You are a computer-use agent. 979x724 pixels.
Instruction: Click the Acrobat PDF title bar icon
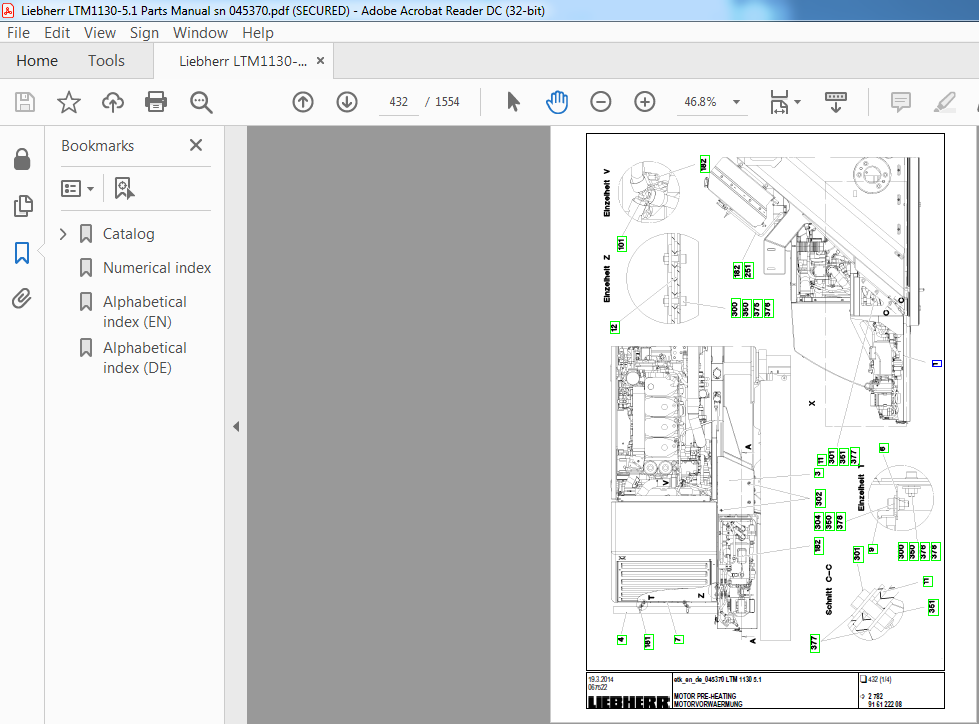click(x=8, y=11)
